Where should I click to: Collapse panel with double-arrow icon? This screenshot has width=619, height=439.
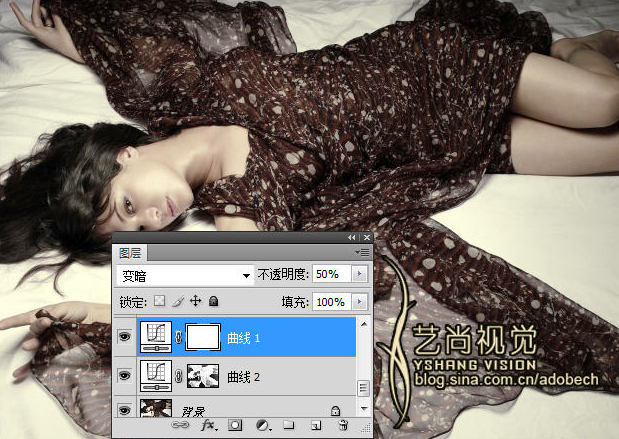[351, 237]
